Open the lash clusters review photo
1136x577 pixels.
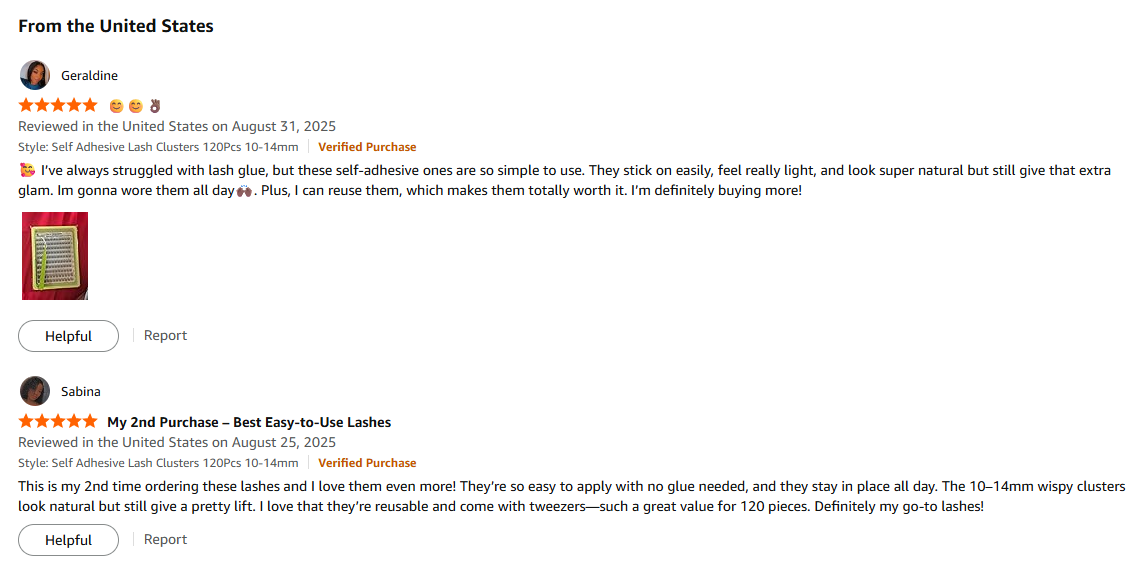coord(55,256)
